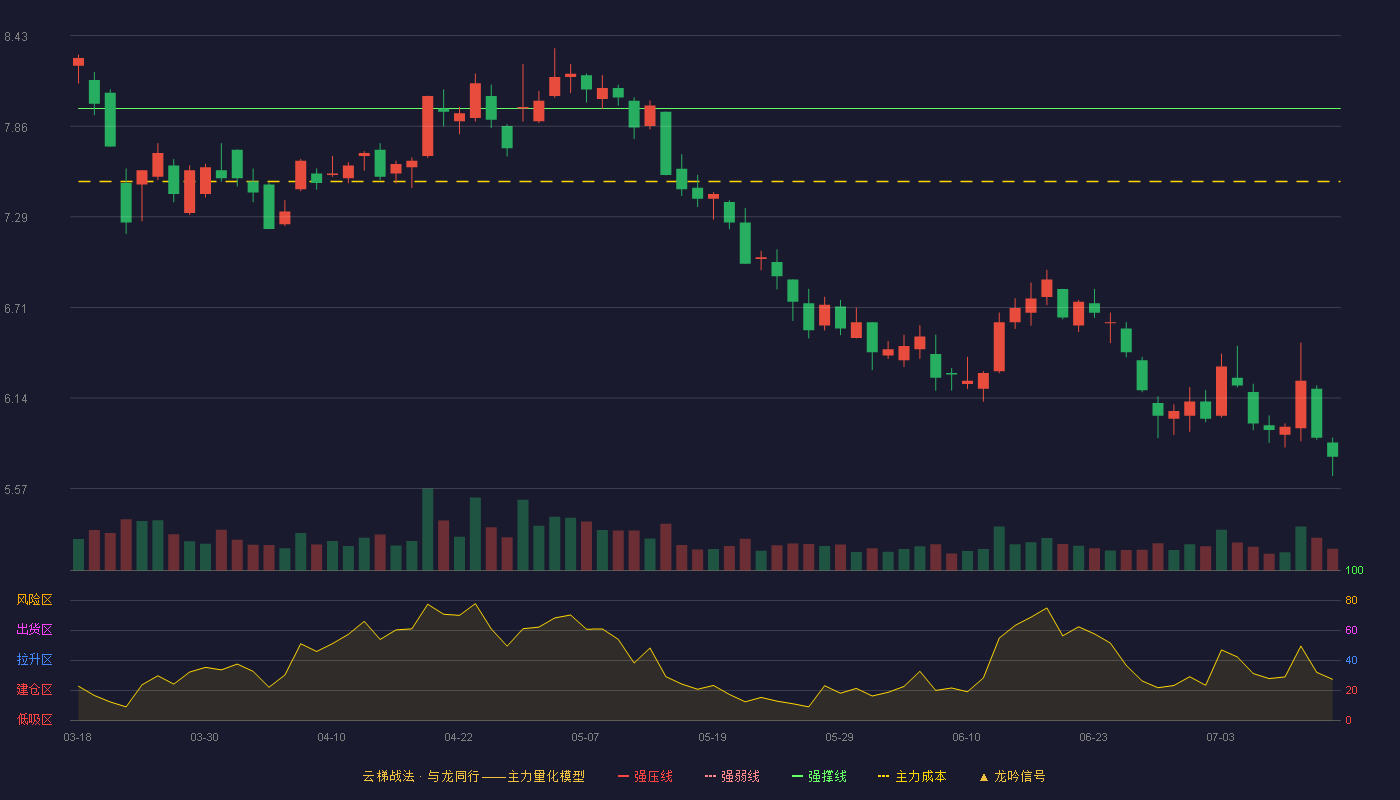Click the 8.43 price axis label
This screenshot has height=800, width=1400.
(15, 37)
